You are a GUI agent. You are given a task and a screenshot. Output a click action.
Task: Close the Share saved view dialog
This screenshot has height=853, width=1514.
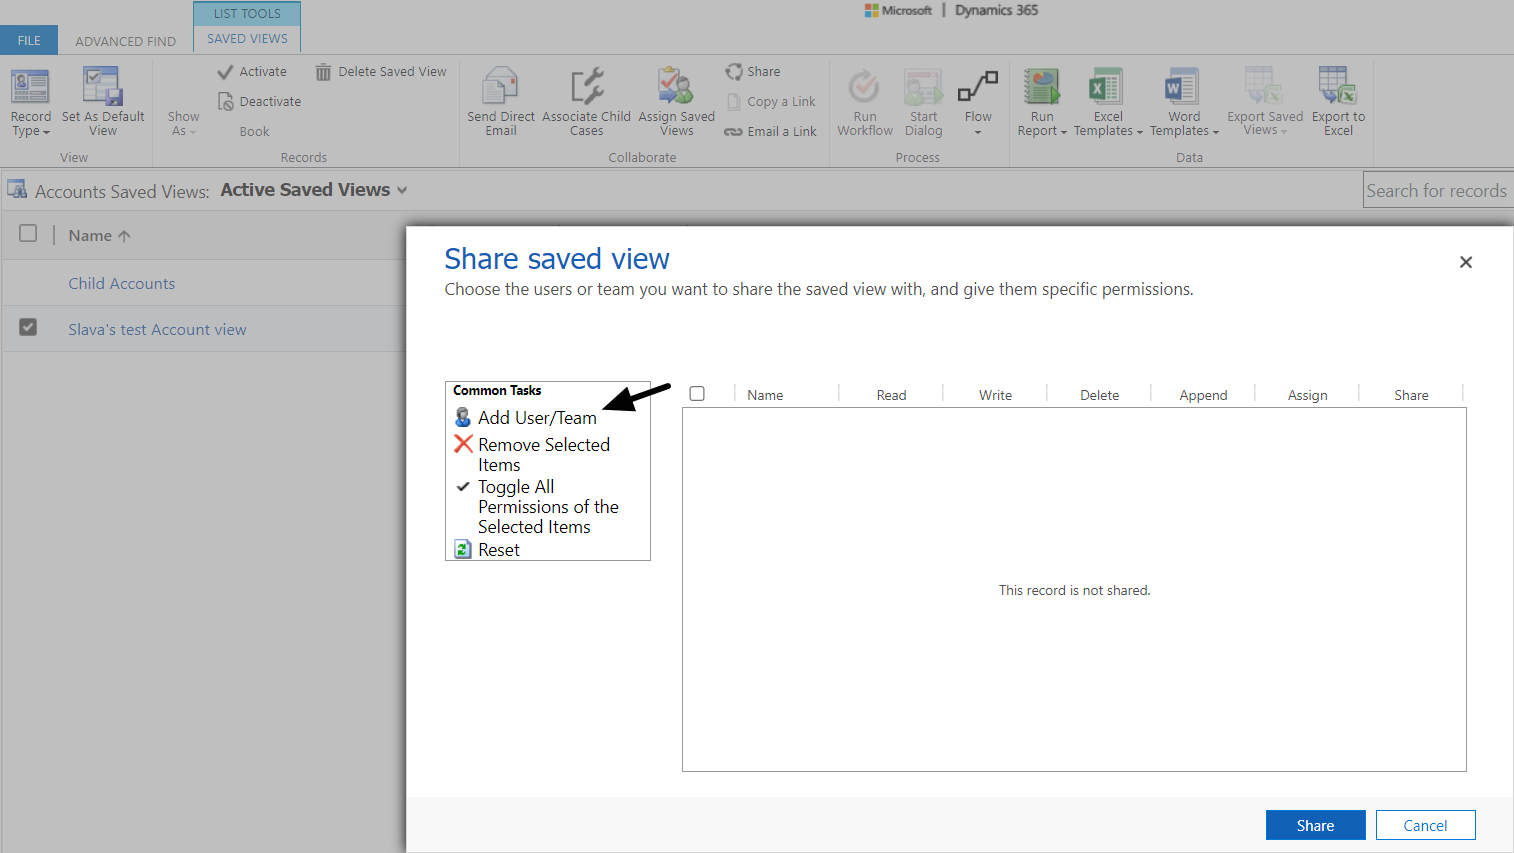pyautogui.click(x=1465, y=262)
